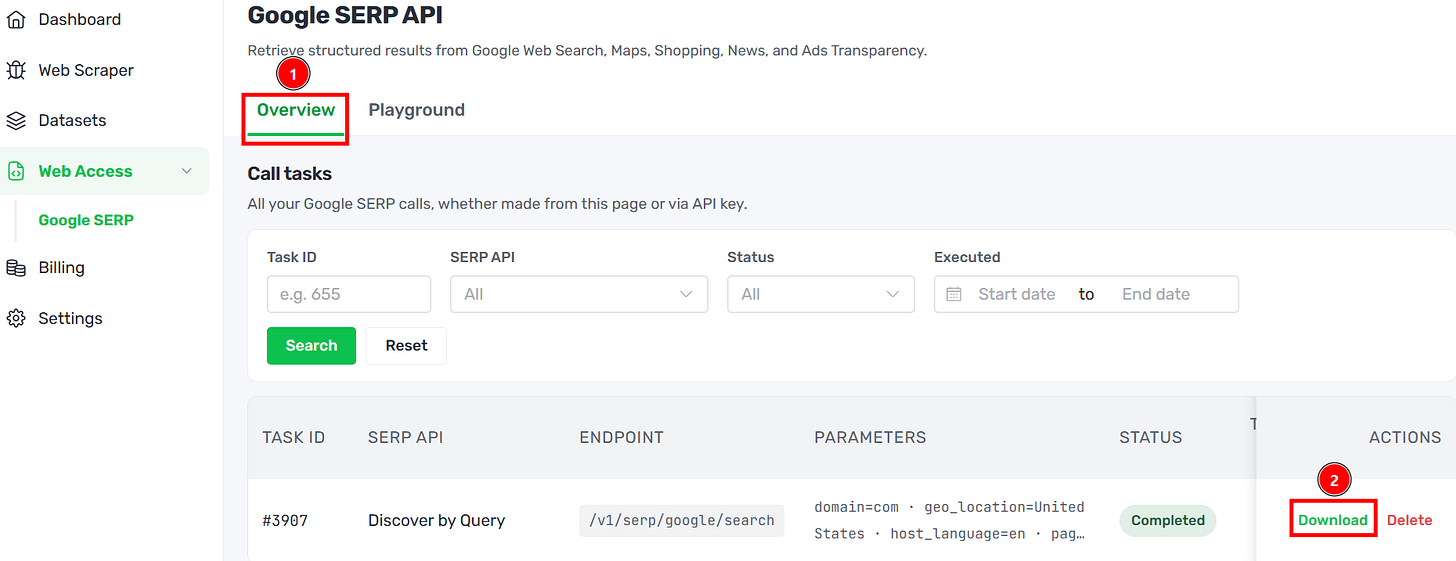Image resolution: width=1456 pixels, height=561 pixels.
Task: Click the Settings gear icon
Action: tap(16, 318)
